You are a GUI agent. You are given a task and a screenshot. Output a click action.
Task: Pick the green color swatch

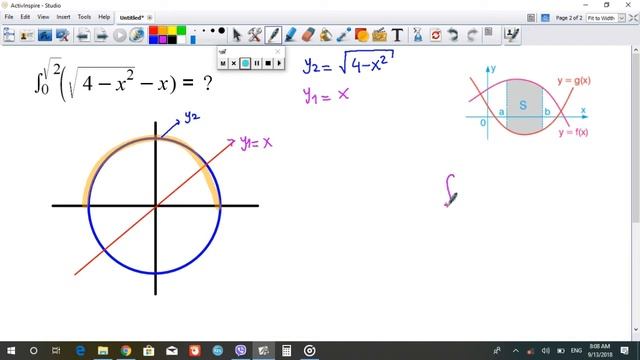pos(182,31)
